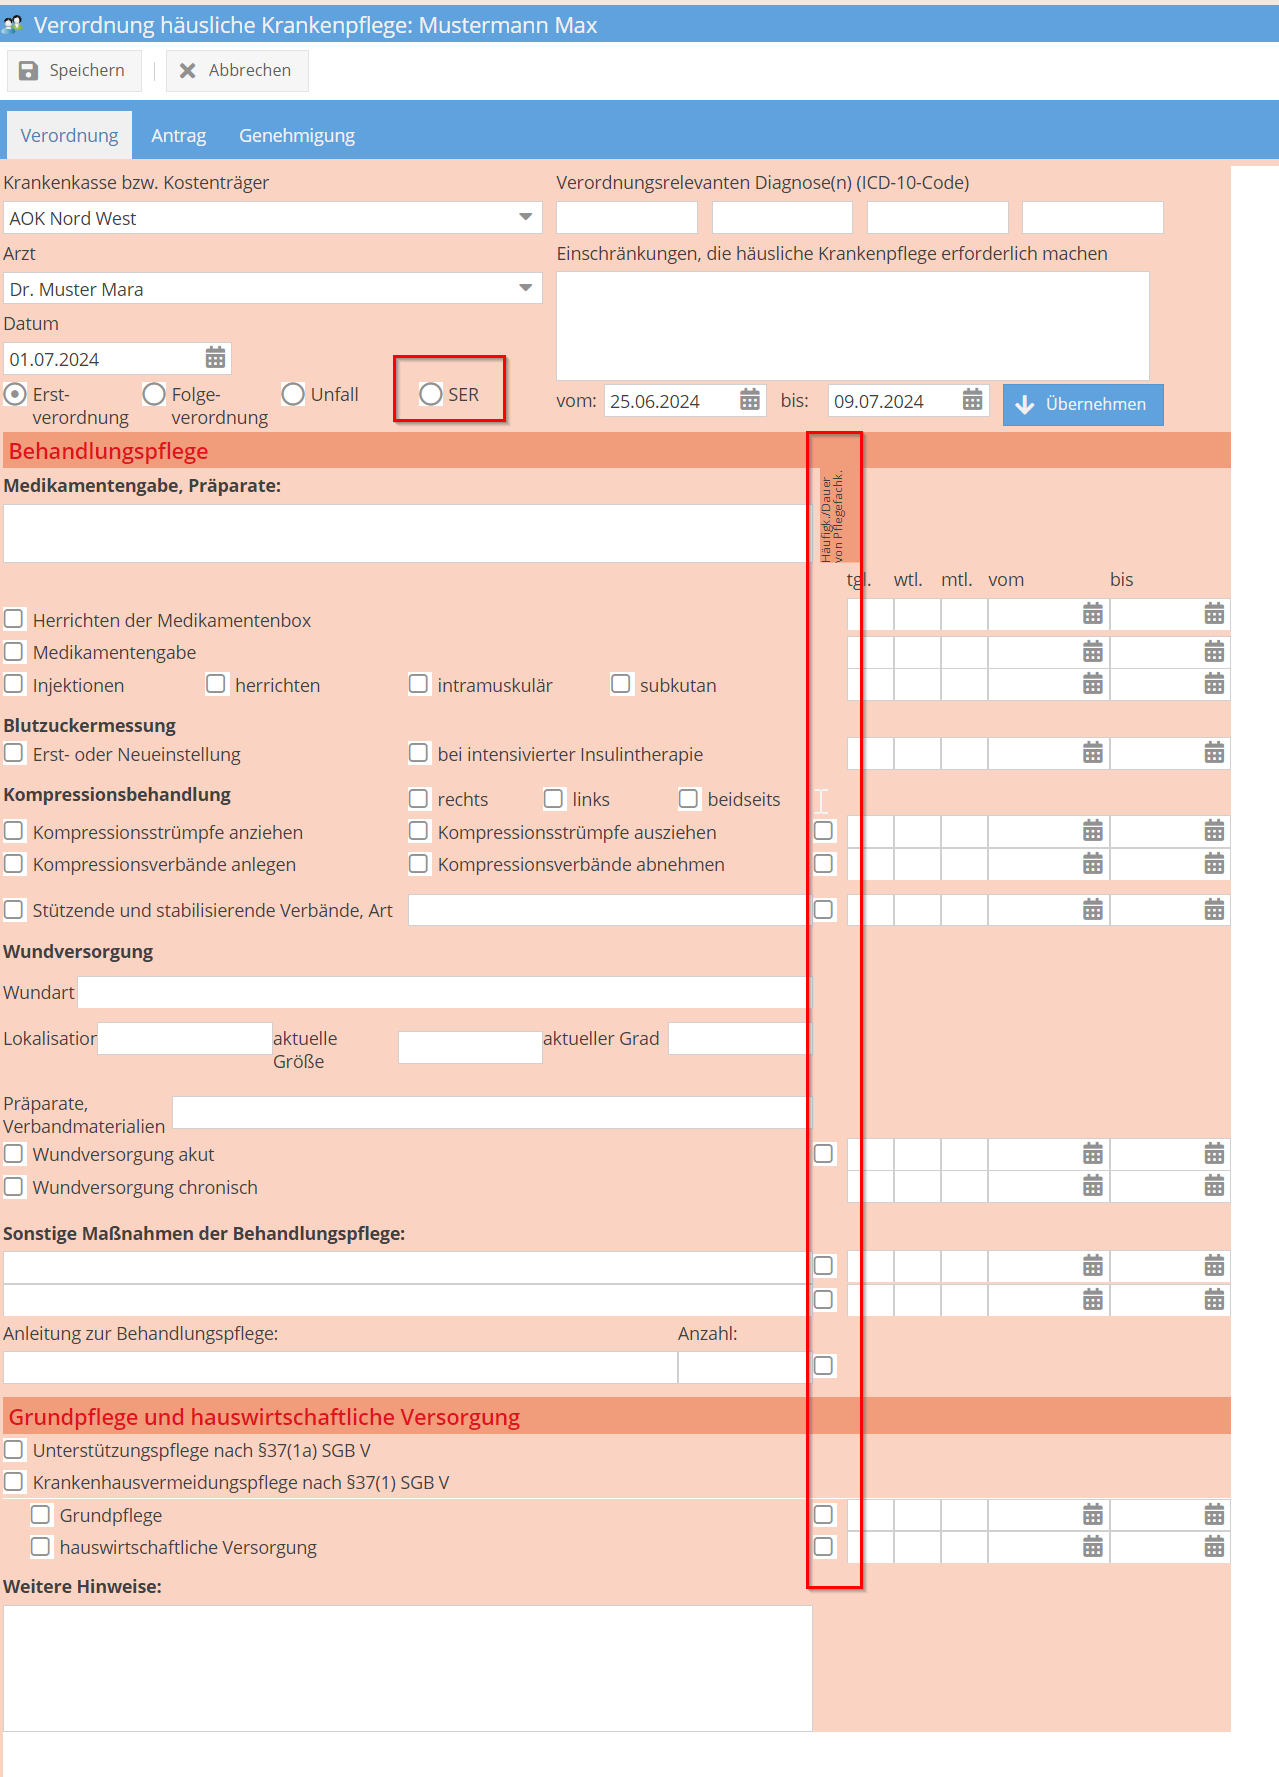Open the Arzt dropdown Dr. Muster Mara
Image resolution: width=1279 pixels, height=1777 pixels.
(x=525, y=288)
